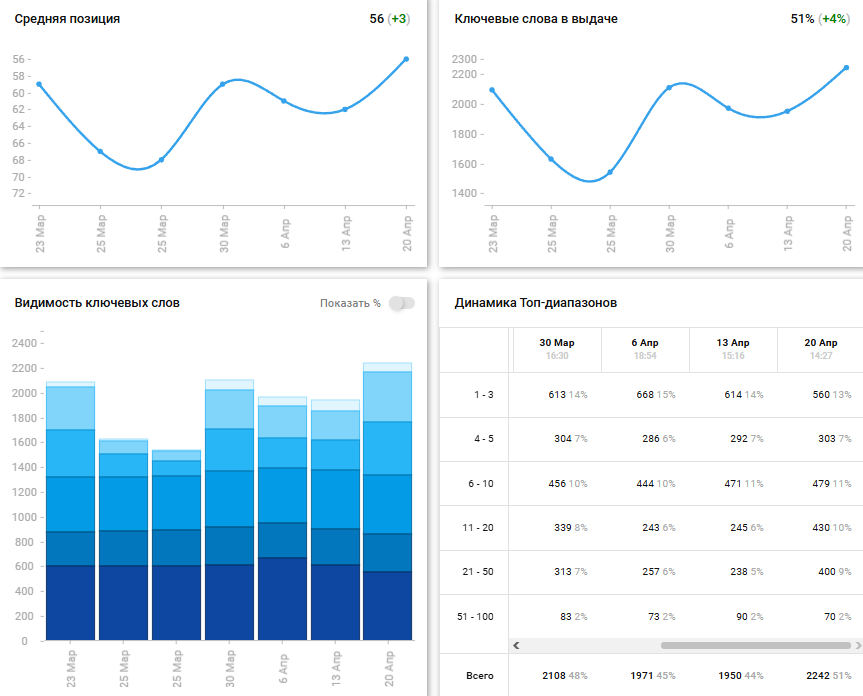Click the 13 Апр point on average position chart
This screenshot has height=696, width=863.
(345, 109)
